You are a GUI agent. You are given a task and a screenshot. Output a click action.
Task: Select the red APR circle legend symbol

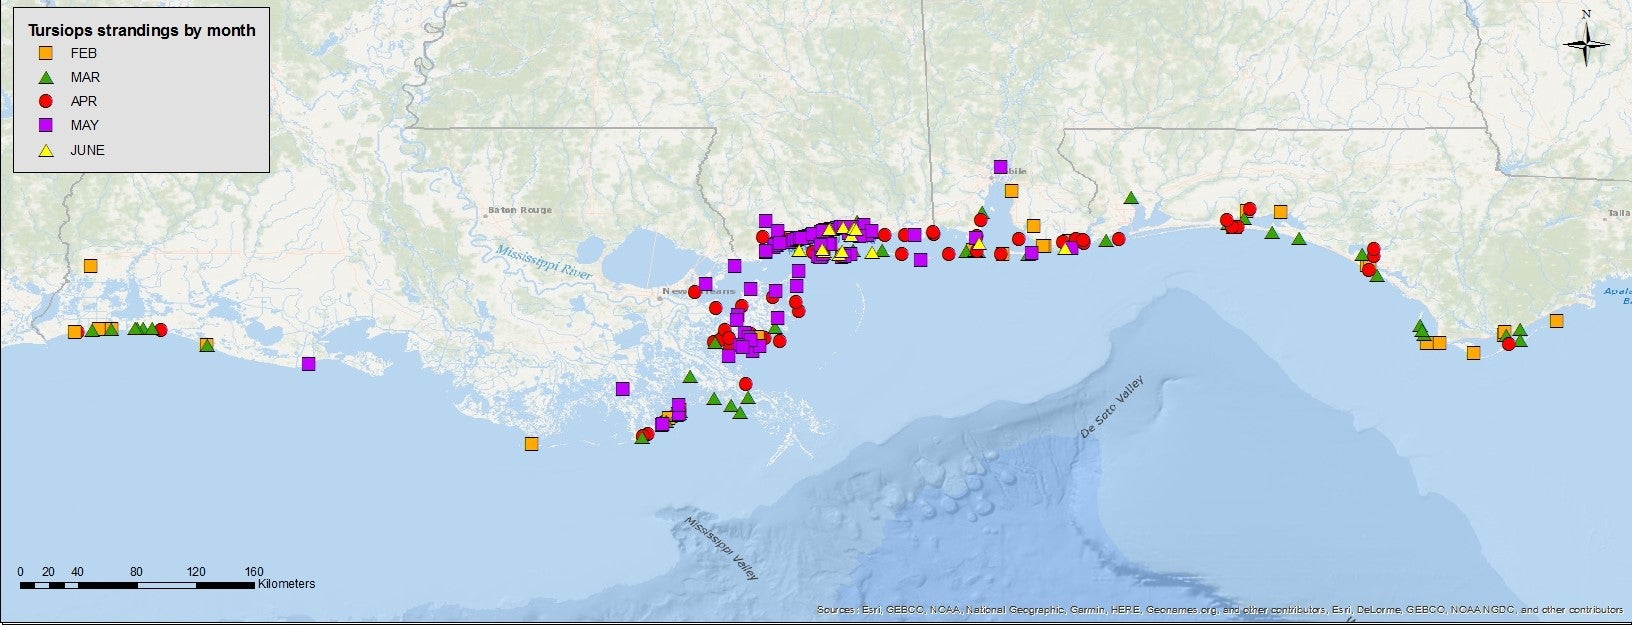click(x=45, y=101)
